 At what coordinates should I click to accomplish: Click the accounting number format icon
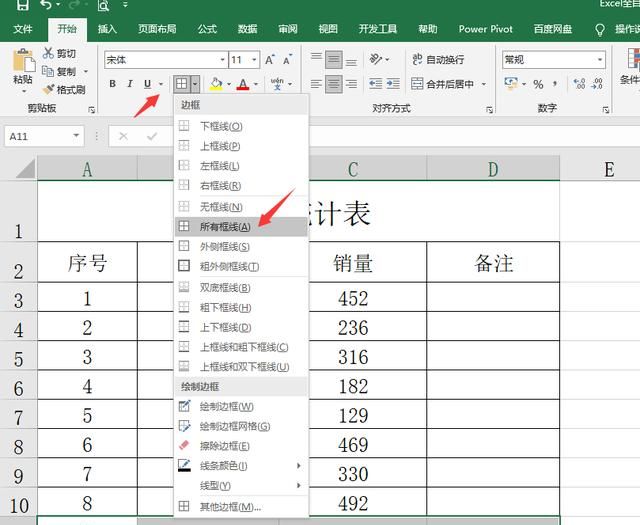(511, 84)
